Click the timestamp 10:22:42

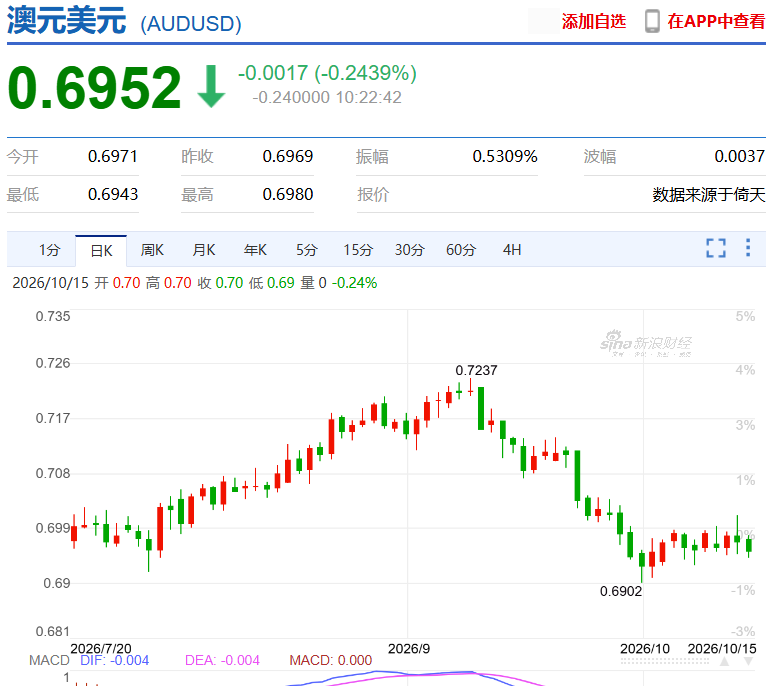[368, 98]
